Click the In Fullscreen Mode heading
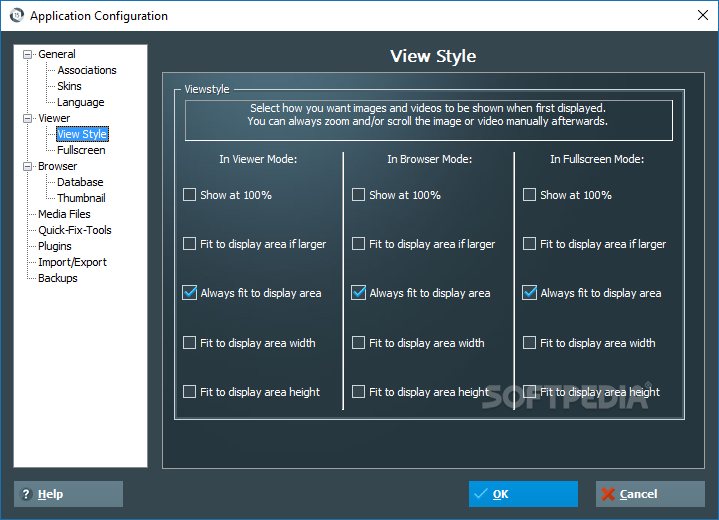Screen dimensions: 719x520 point(597,159)
